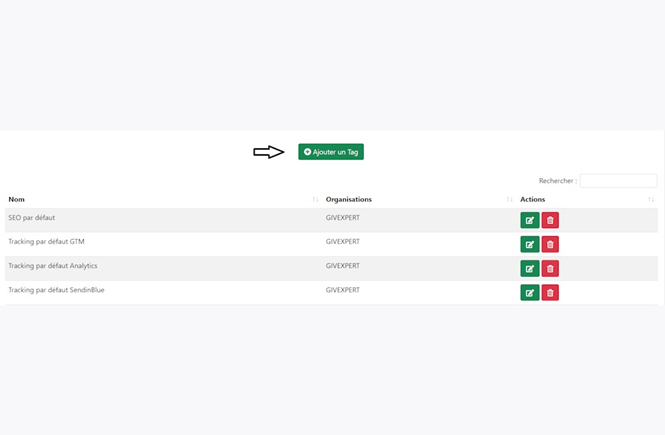
Task: Click the Ajouter un Tag button
Action: tap(331, 152)
